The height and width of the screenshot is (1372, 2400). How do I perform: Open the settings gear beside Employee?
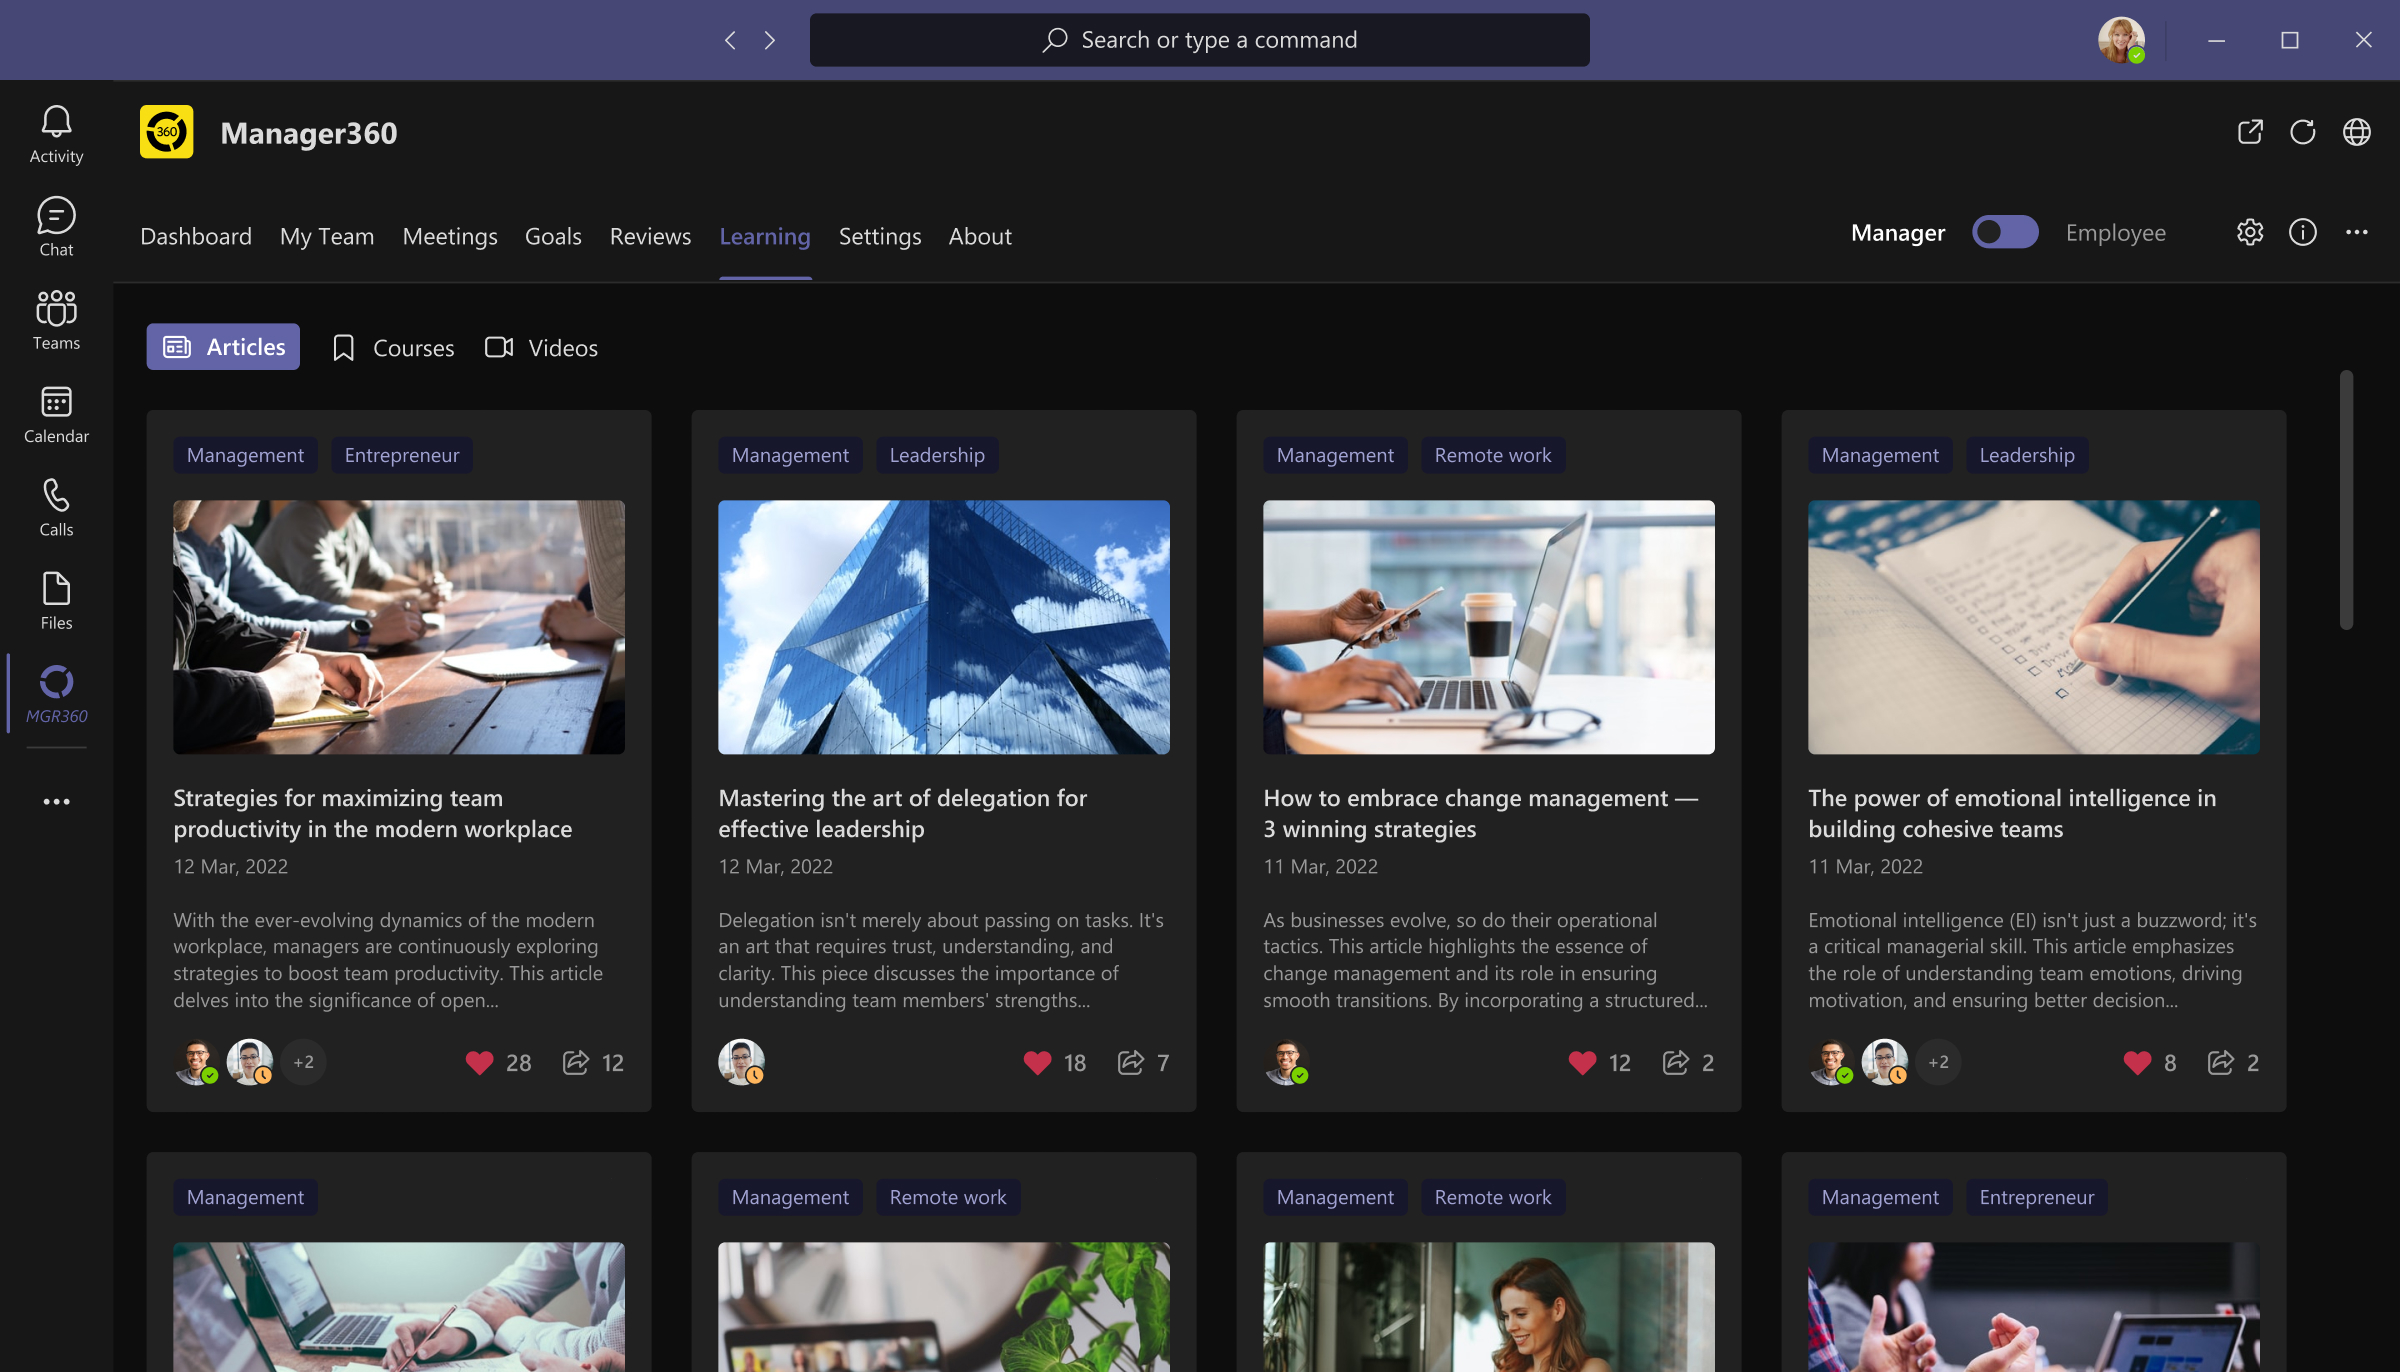click(x=2250, y=232)
